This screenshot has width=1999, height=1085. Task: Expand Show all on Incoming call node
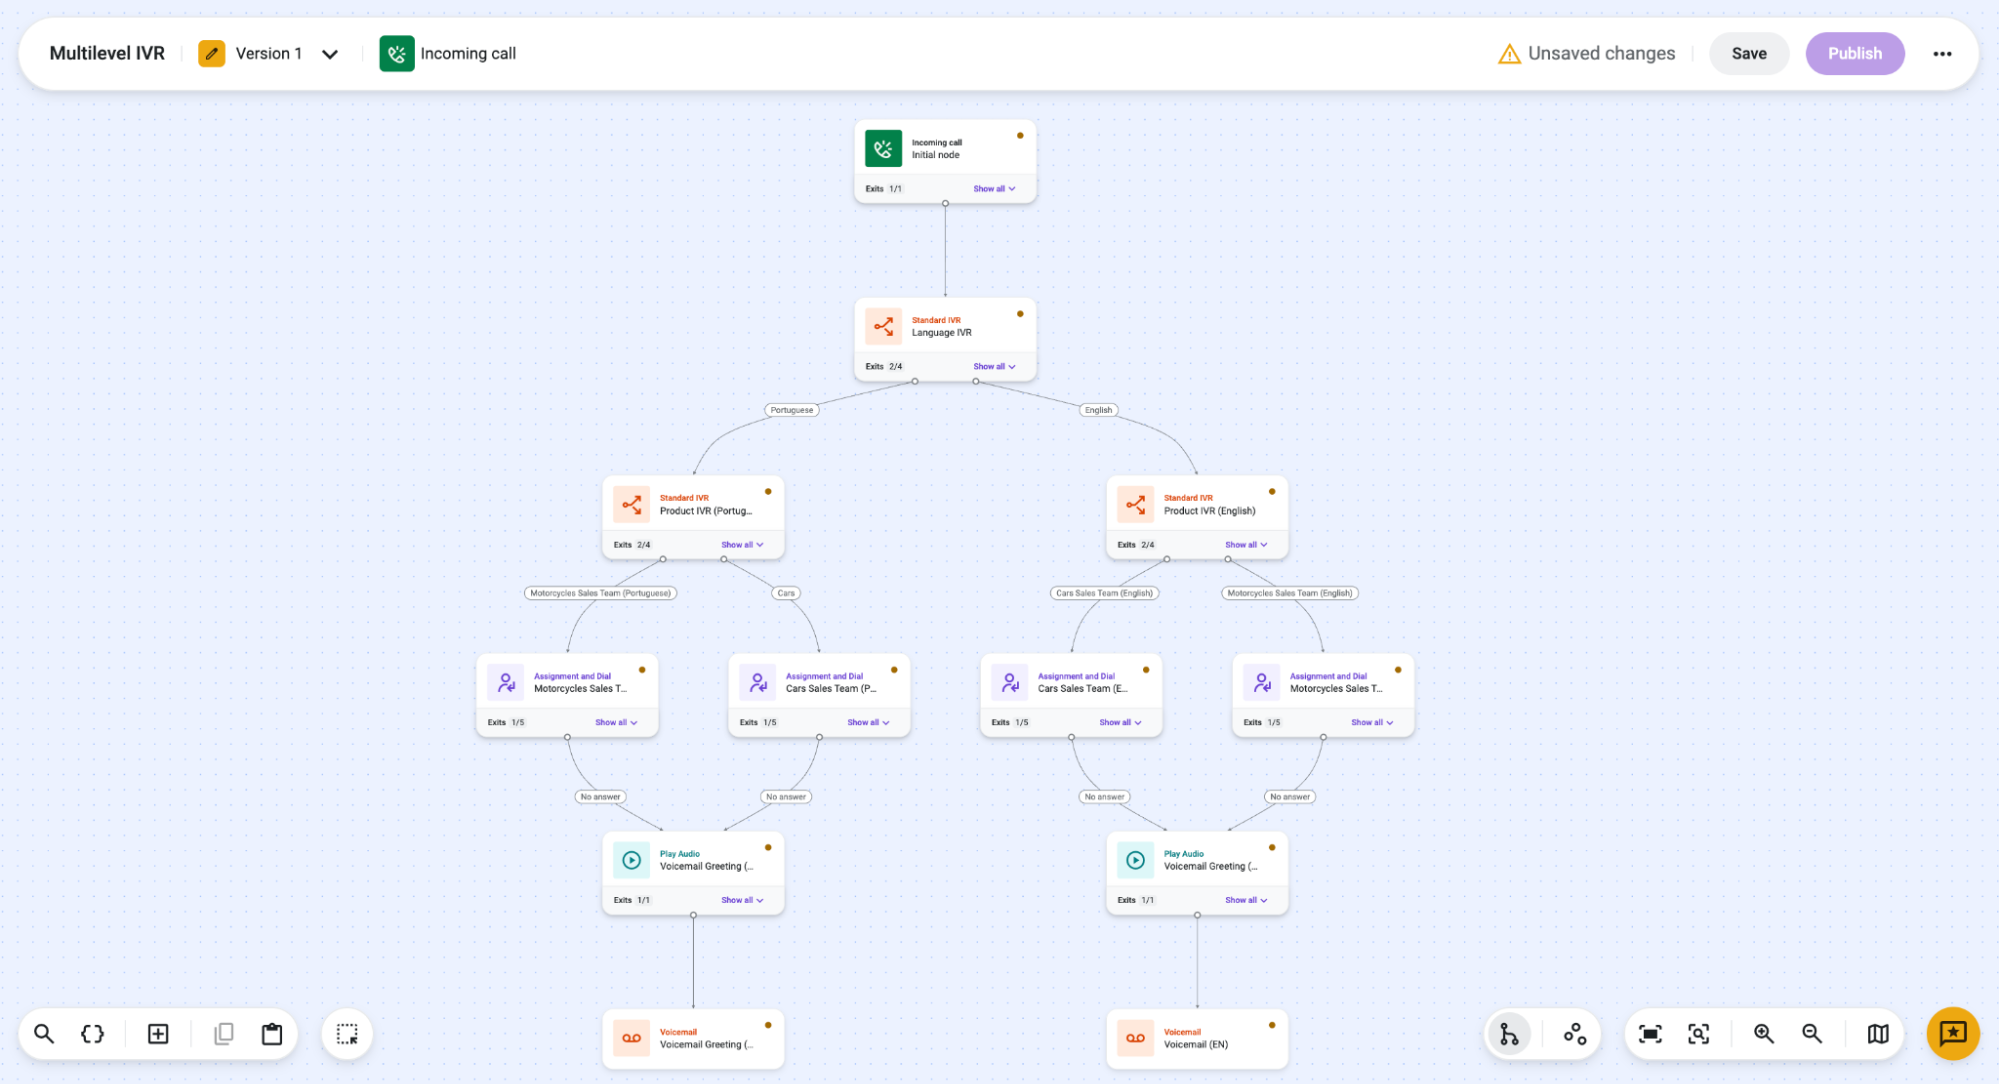[x=994, y=188]
